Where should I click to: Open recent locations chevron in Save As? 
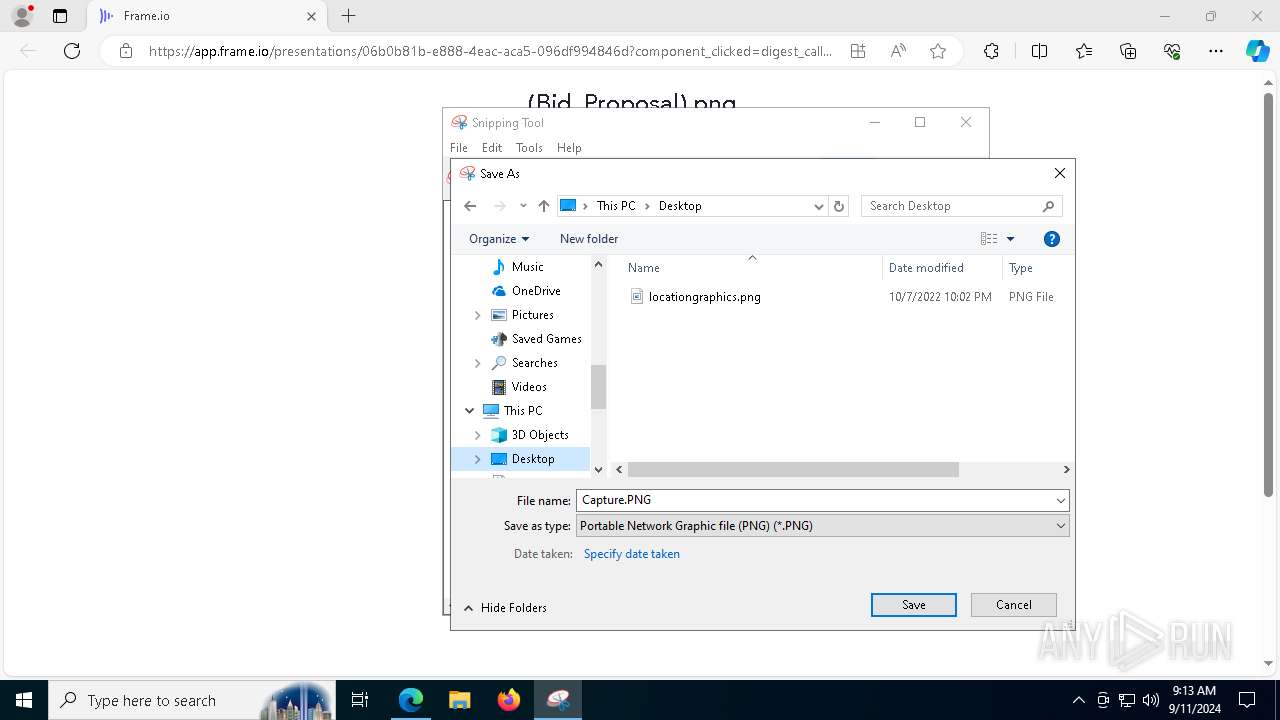point(523,206)
